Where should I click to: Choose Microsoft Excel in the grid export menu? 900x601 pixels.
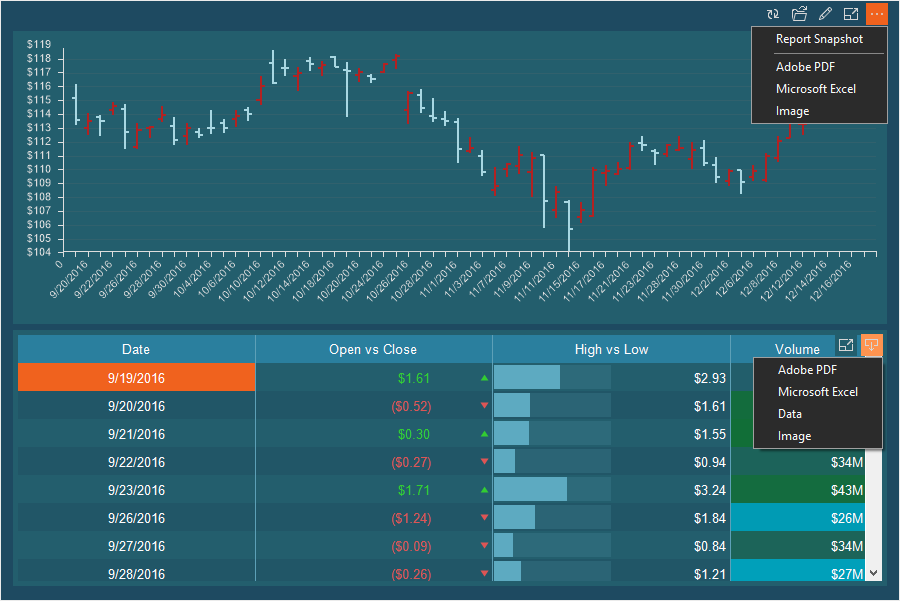coord(817,392)
